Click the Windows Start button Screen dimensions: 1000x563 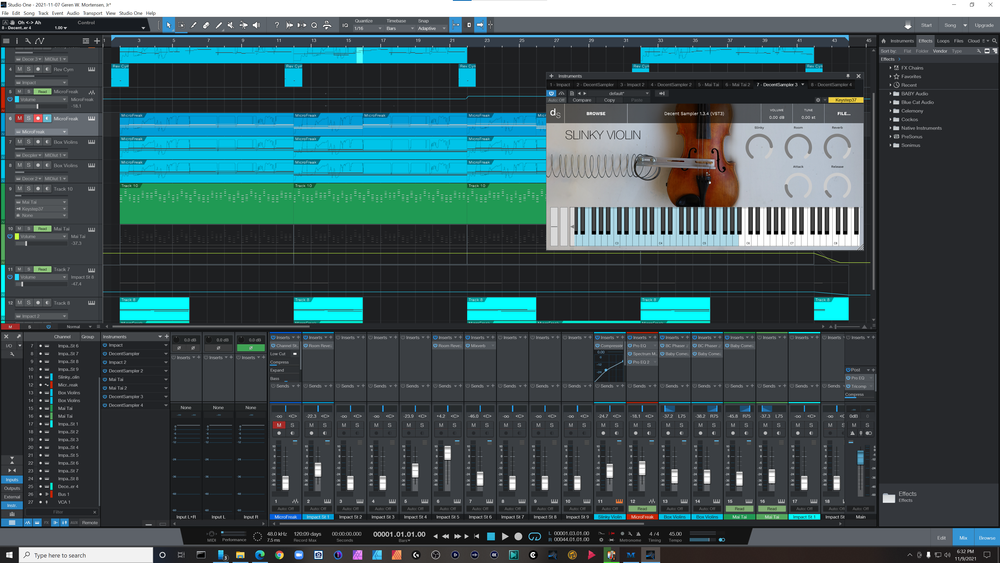10,555
